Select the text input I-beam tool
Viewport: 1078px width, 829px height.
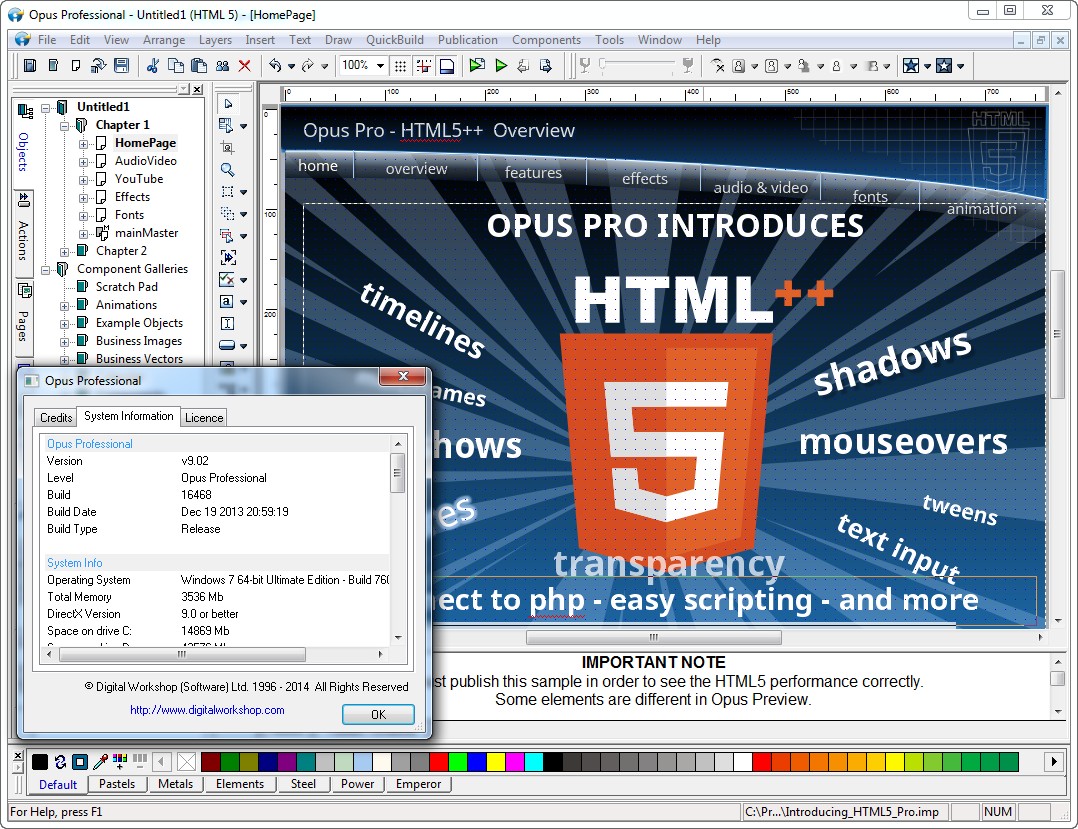click(227, 323)
